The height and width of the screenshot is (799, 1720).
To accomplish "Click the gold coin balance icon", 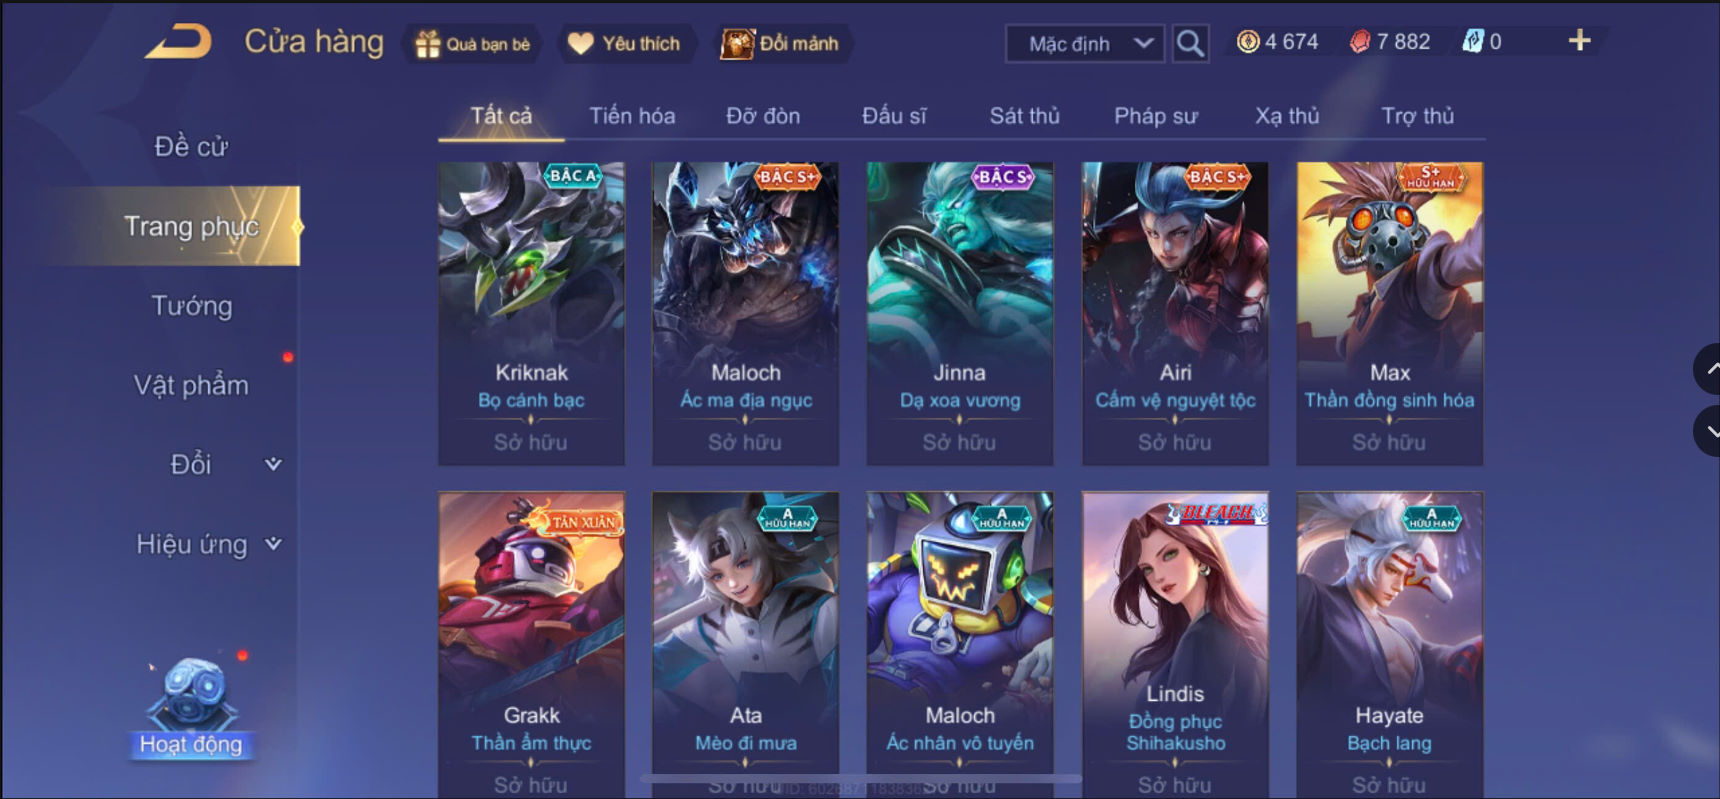I will click(1248, 42).
